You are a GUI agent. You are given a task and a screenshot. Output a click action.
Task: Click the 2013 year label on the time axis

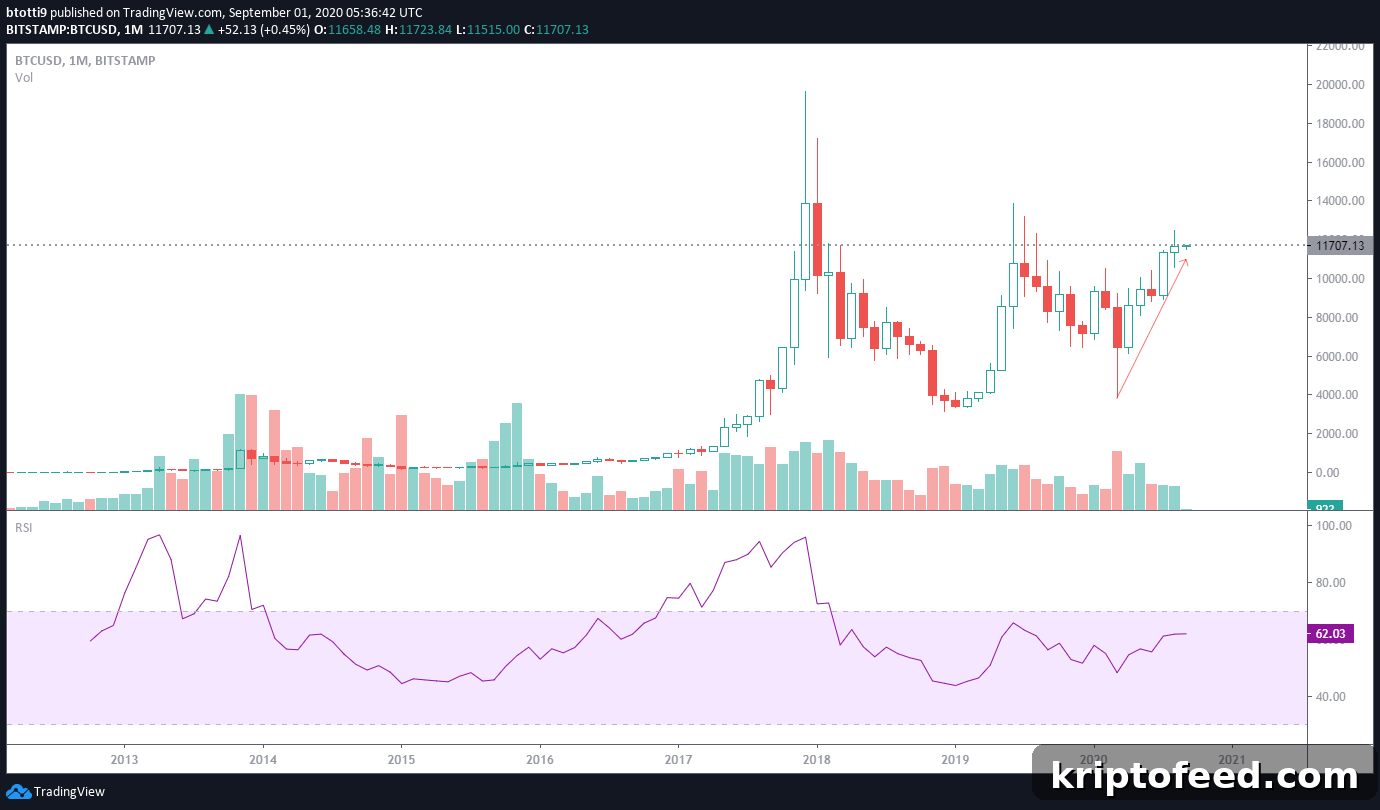click(x=124, y=758)
